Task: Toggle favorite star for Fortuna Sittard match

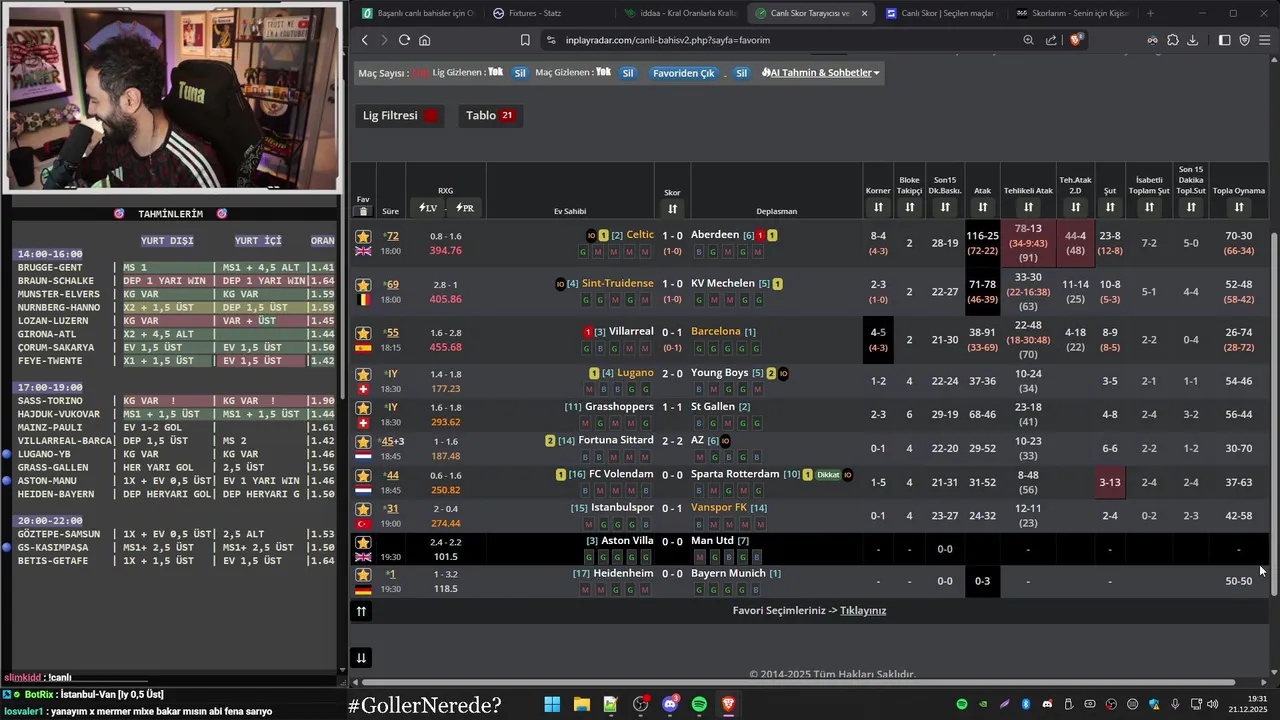Action: click(x=363, y=441)
